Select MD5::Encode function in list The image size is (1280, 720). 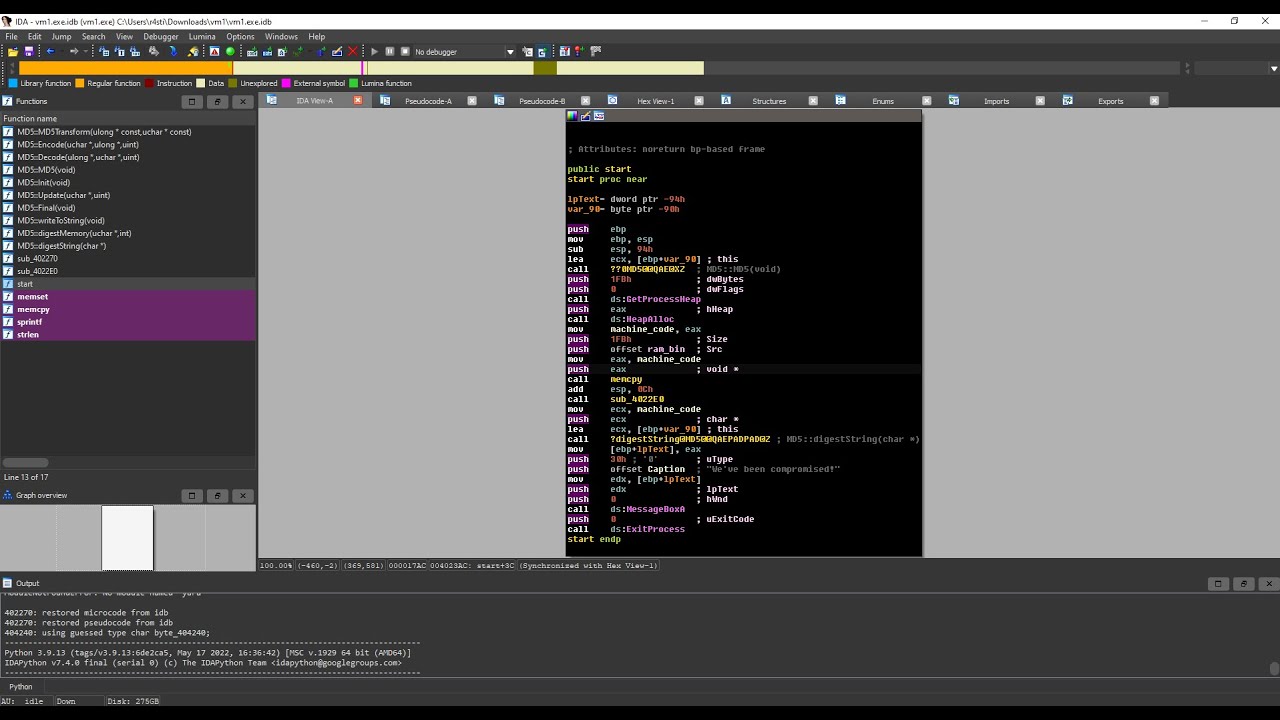[128, 144]
